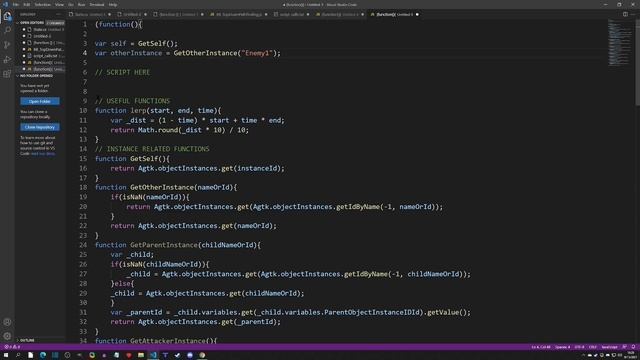
Task: Open the Help menu
Action: pos(113,4)
